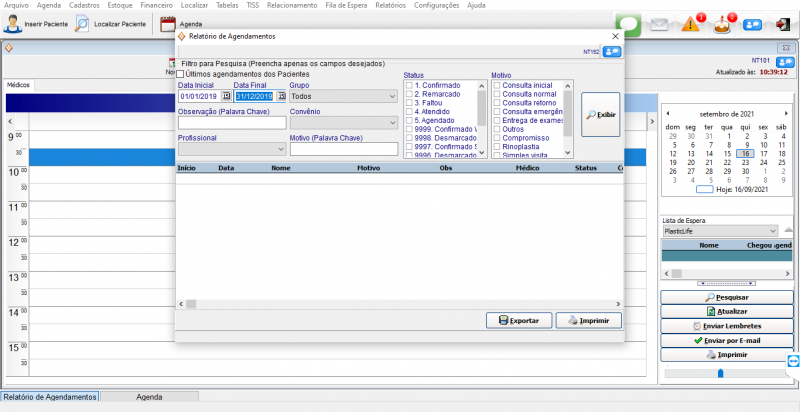Click the Exportar button
This screenshot has width=800, height=412.
(x=518, y=321)
